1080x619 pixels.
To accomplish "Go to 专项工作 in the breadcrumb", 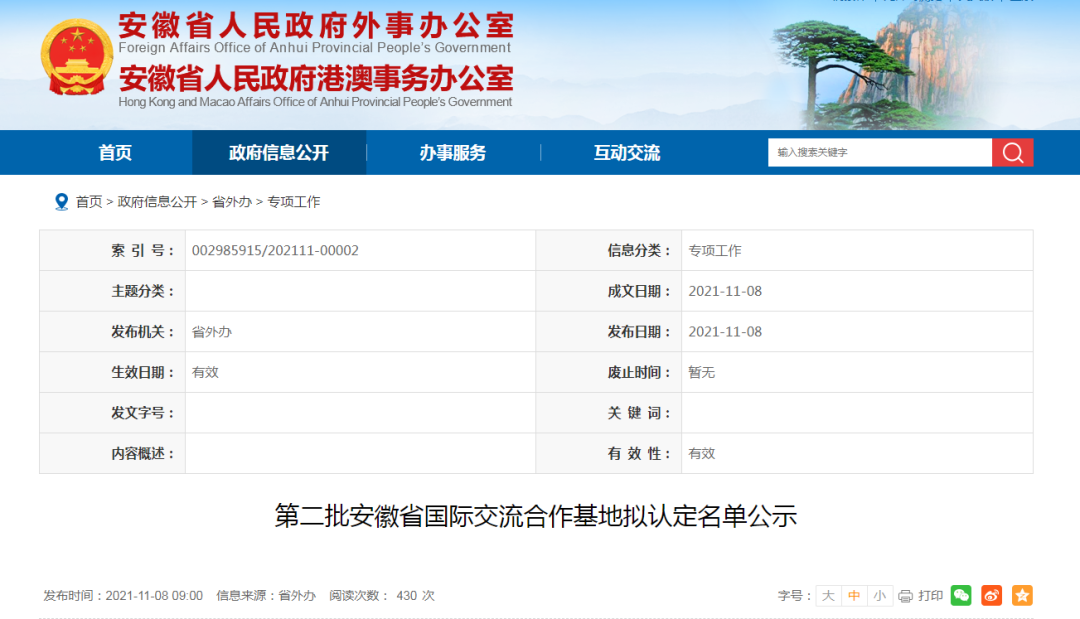I will (x=293, y=202).
